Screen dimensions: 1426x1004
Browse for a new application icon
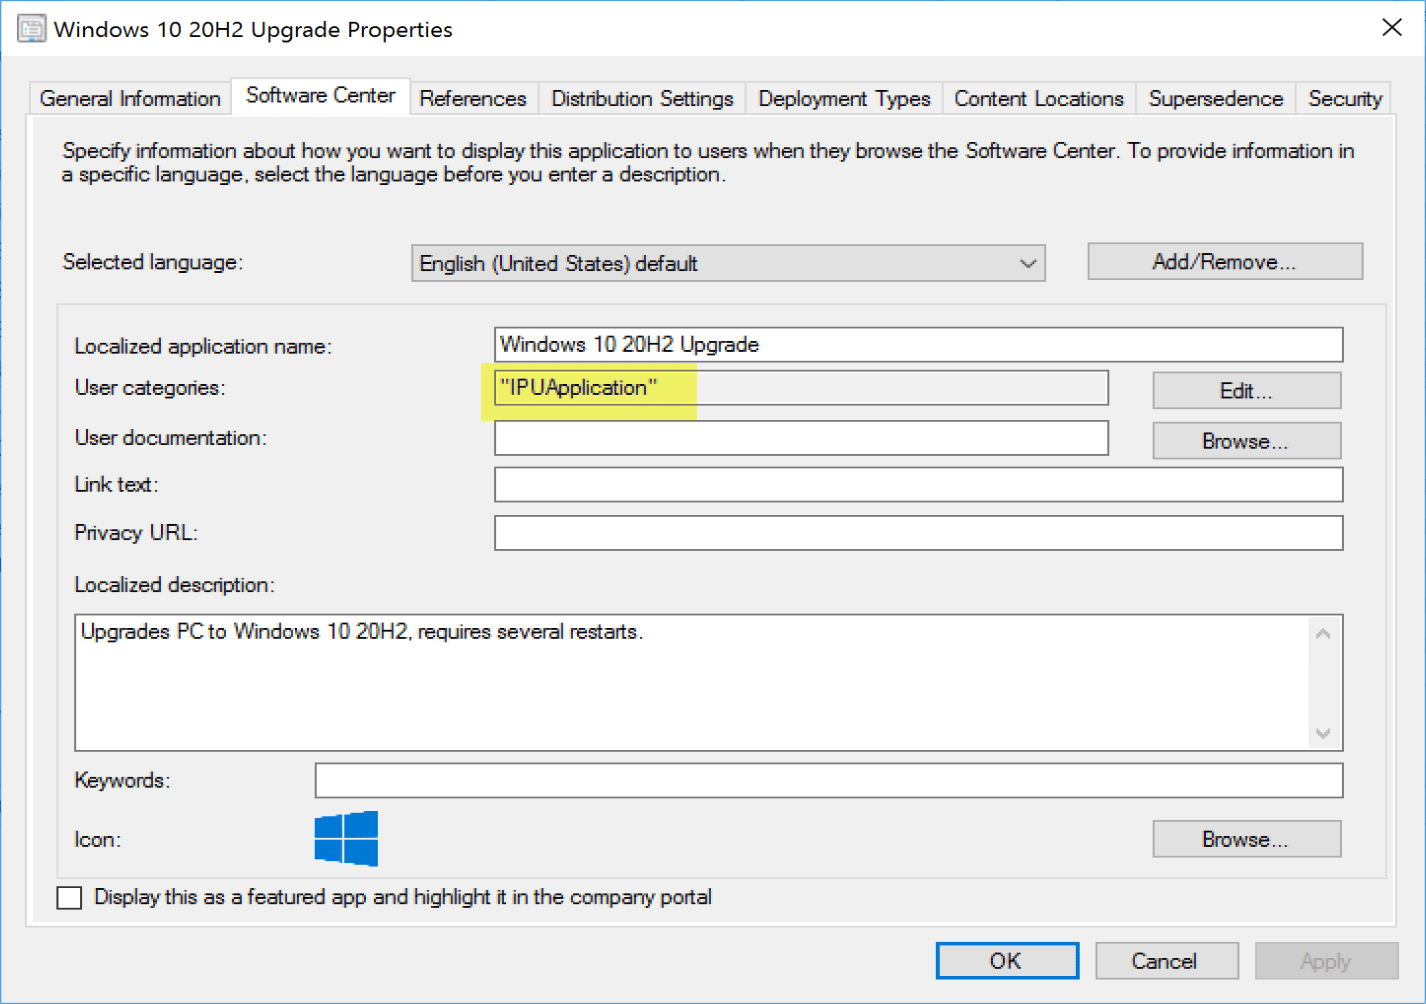click(x=1246, y=839)
